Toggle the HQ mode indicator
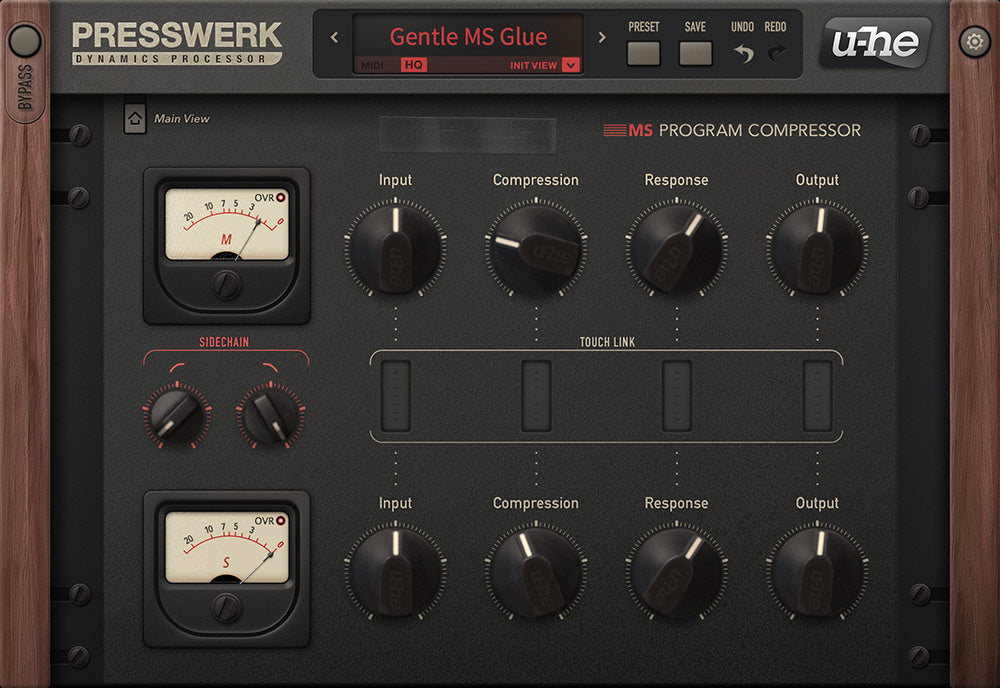This screenshot has width=1000, height=688. coord(413,65)
